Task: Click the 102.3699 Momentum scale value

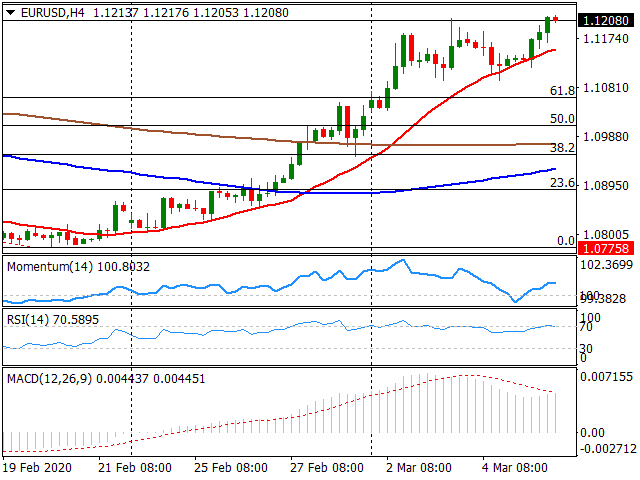Action: point(607,264)
